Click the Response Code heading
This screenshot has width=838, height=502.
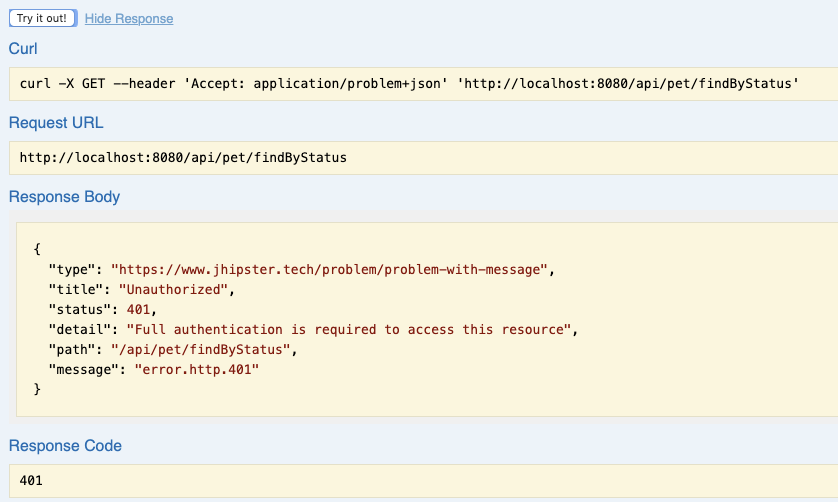(66, 446)
